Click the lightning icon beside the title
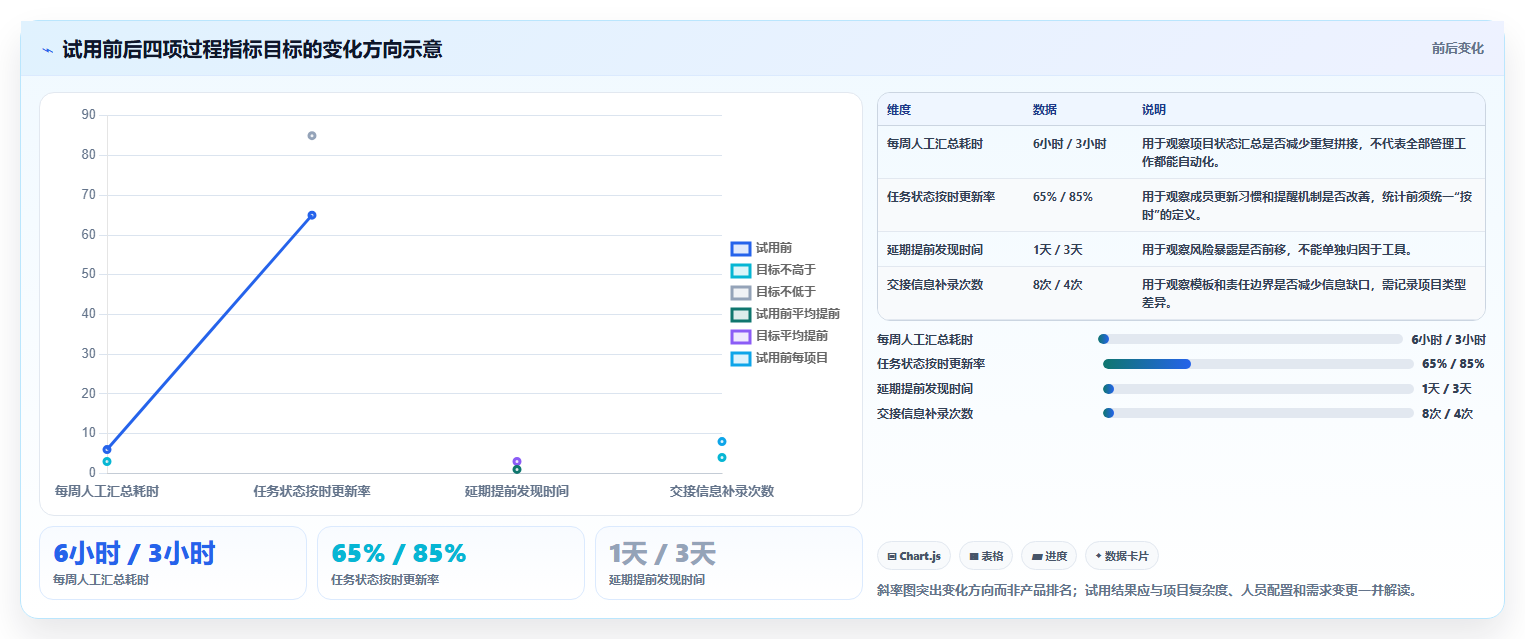The height and width of the screenshot is (639, 1525). (x=47, y=49)
